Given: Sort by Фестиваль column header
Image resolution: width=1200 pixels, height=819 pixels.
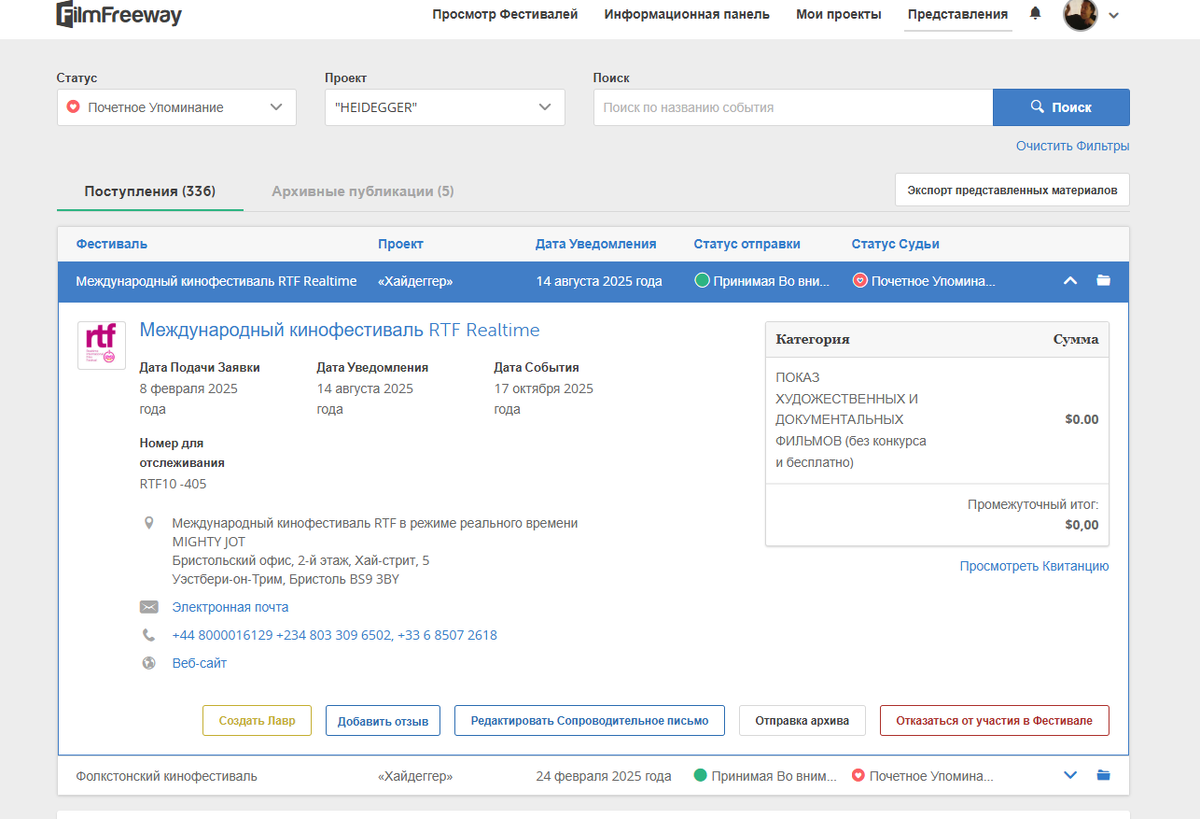Looking at the screenshot, I should (111, 244).
